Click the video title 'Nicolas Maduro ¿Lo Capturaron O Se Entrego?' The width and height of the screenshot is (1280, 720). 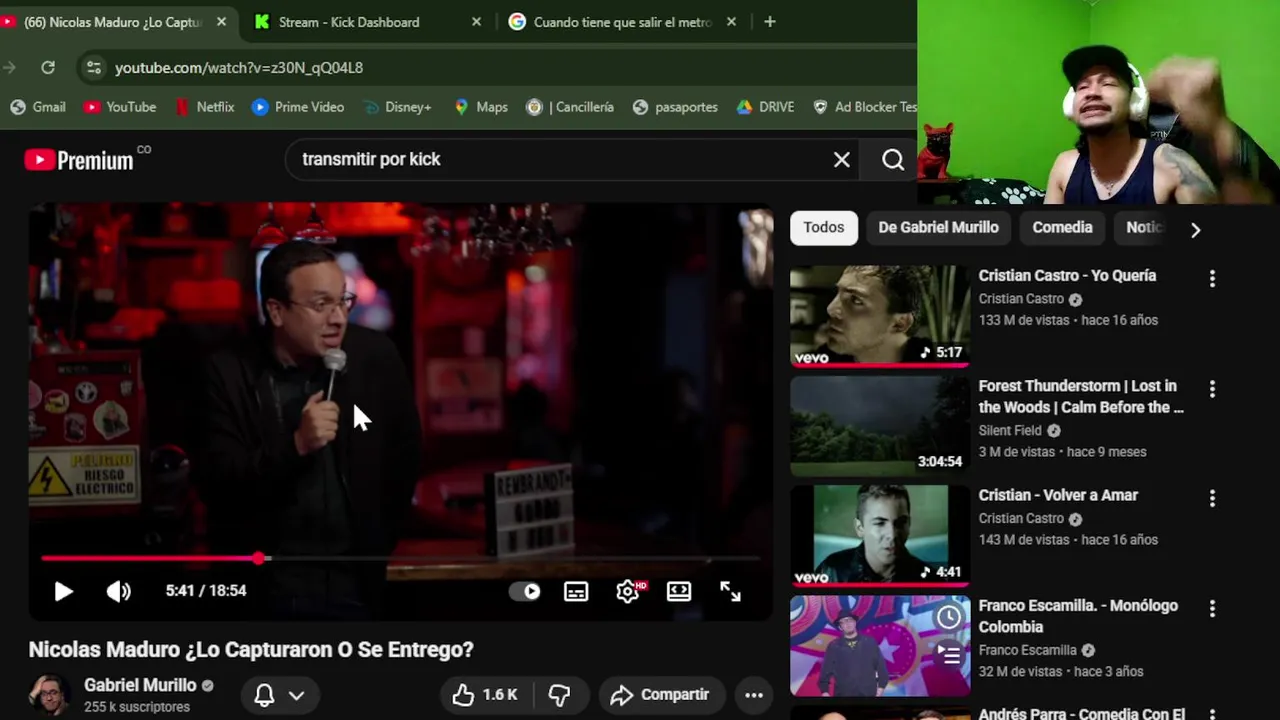(x=251, y=650)
